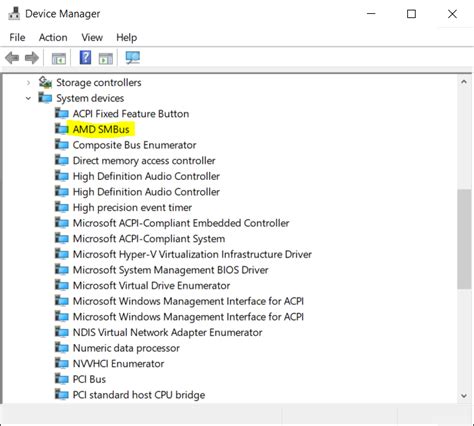This screenshot has width=474, height=426.
Task: Open the View menu
Action: (92, 37)
